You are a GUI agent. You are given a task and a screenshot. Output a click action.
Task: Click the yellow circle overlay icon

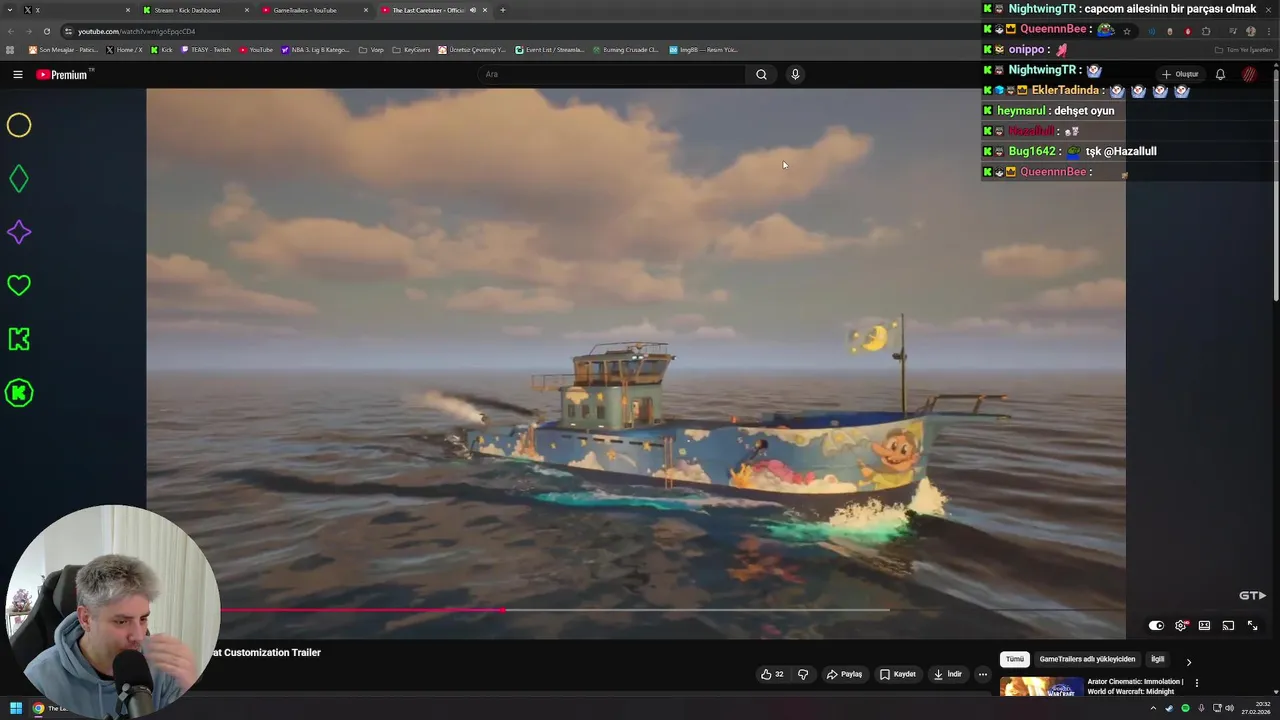point(19,125)
